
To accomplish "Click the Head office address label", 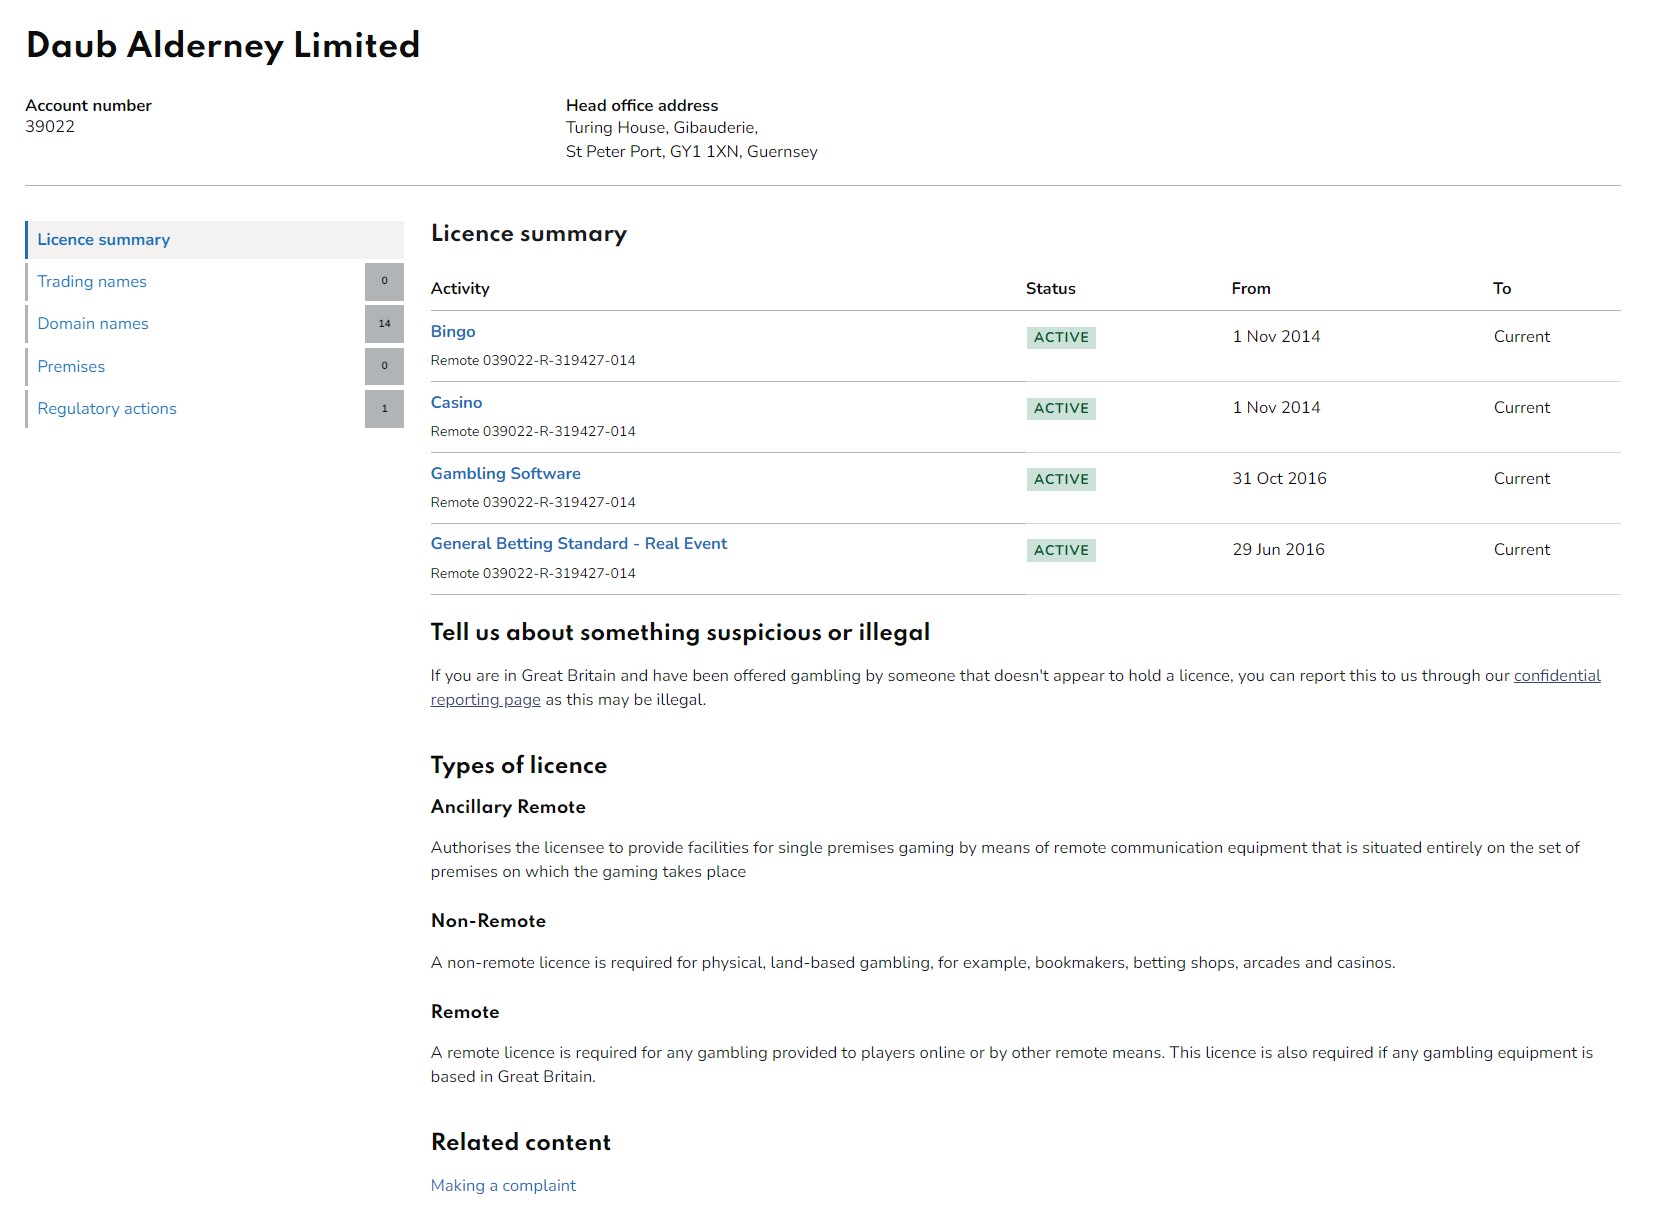I will 642,106.
